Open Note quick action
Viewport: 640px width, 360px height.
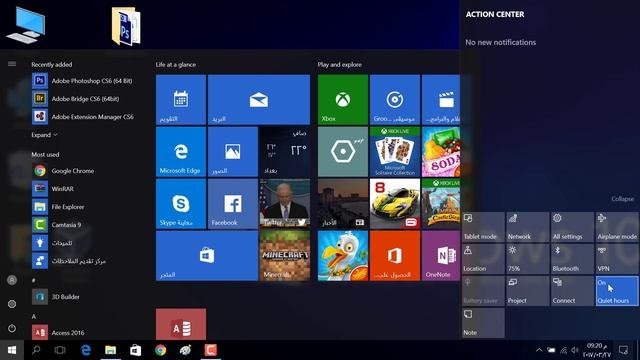483,323
